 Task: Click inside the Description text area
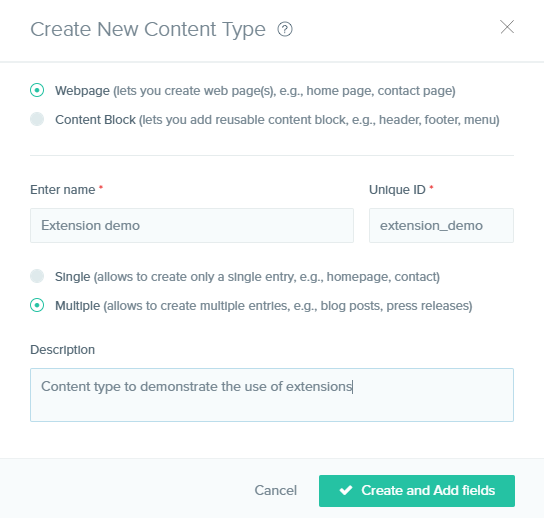tap(272, 395)
